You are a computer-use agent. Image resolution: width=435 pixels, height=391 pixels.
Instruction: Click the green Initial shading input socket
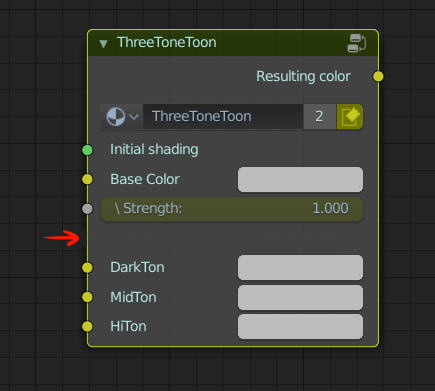pos(87,150)
